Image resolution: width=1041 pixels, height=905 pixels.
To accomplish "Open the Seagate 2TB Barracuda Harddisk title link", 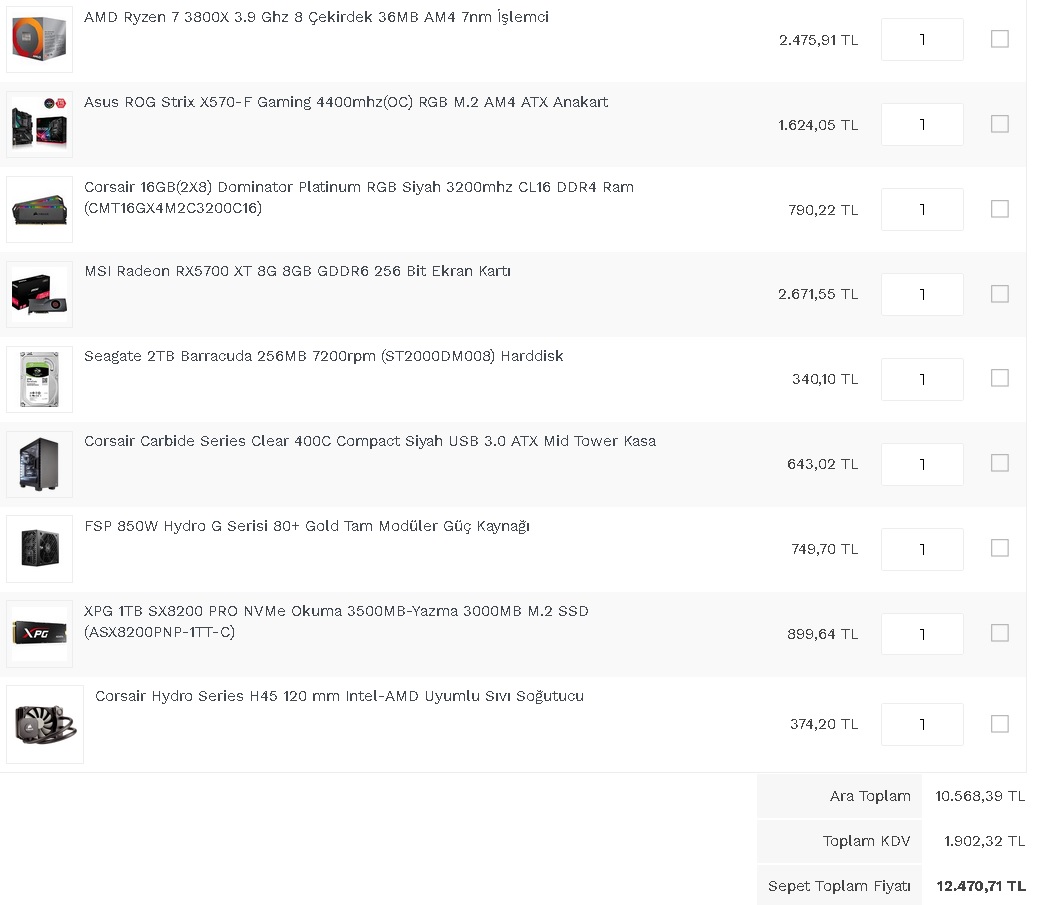I will tap(323, 356).
